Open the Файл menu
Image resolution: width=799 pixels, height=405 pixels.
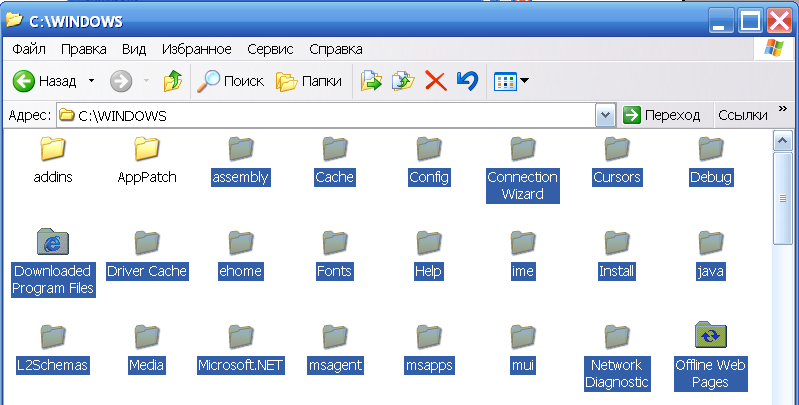(29, 49)
